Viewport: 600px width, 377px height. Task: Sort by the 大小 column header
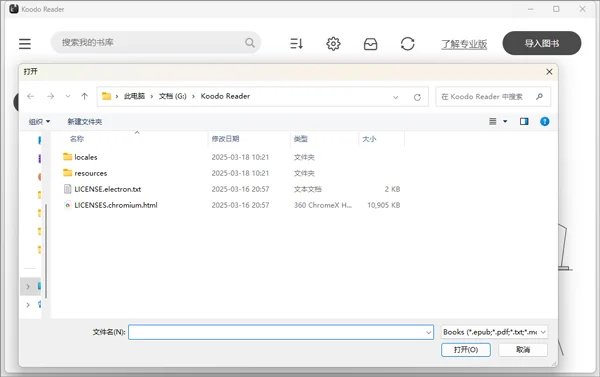[x=369, y=139]
